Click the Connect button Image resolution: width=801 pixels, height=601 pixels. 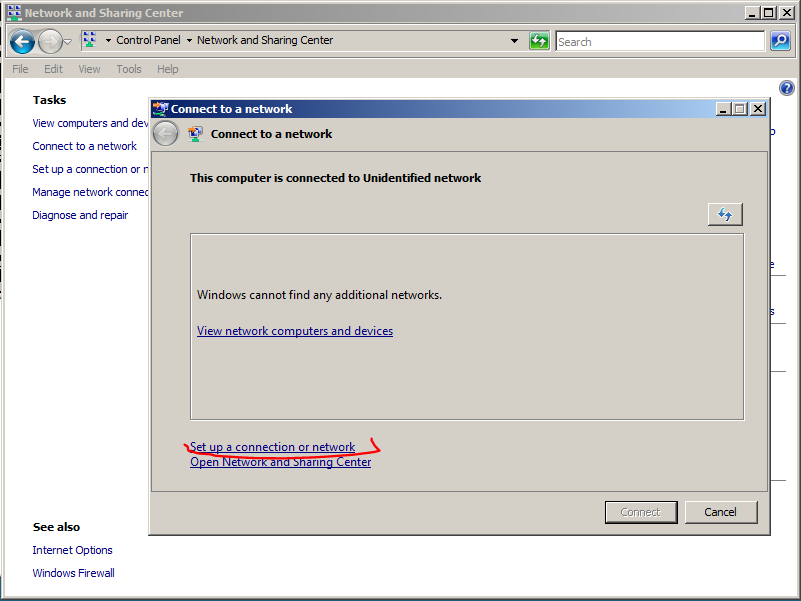[641, 512]
